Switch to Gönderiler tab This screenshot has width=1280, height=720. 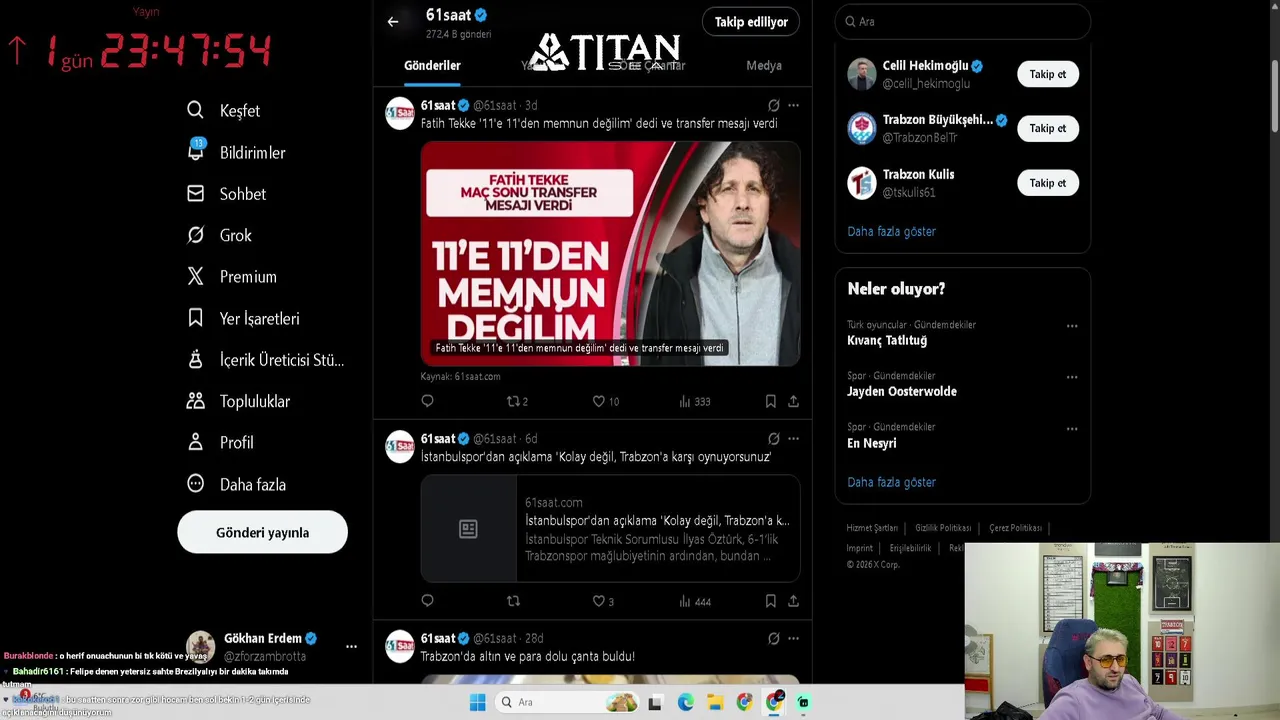point(432,66)
